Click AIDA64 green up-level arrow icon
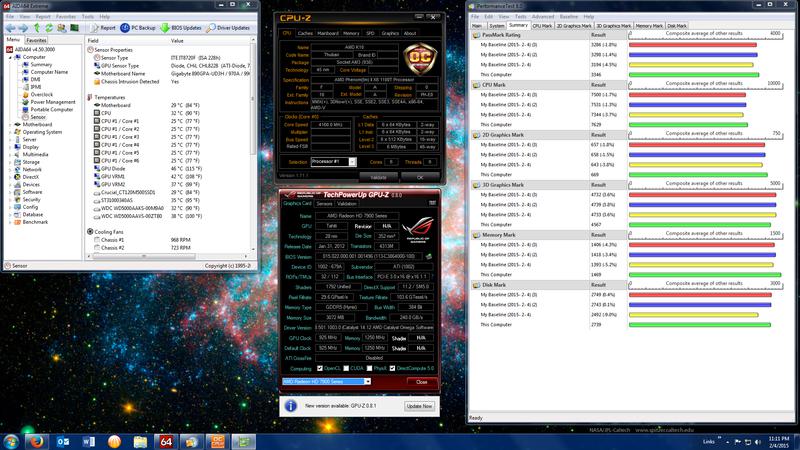This screenshot has width=800, height=450. coord(37,28)
